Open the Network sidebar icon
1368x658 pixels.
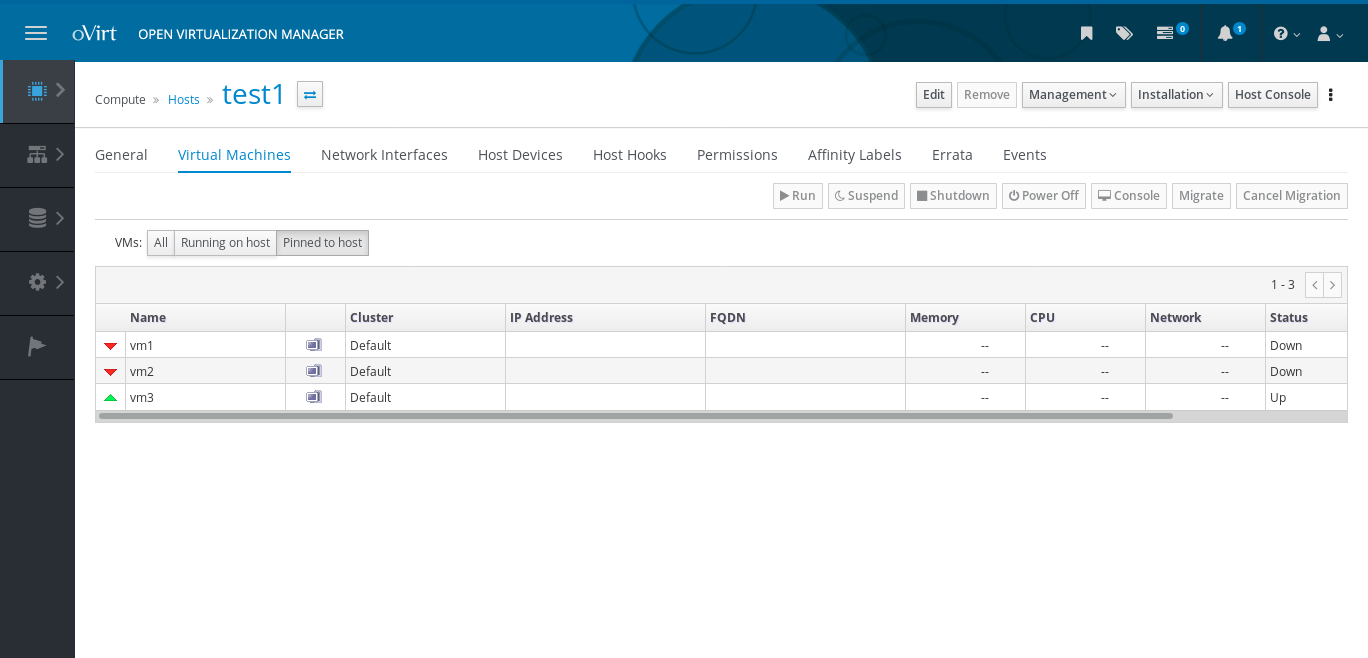click(x=37, y=154)
